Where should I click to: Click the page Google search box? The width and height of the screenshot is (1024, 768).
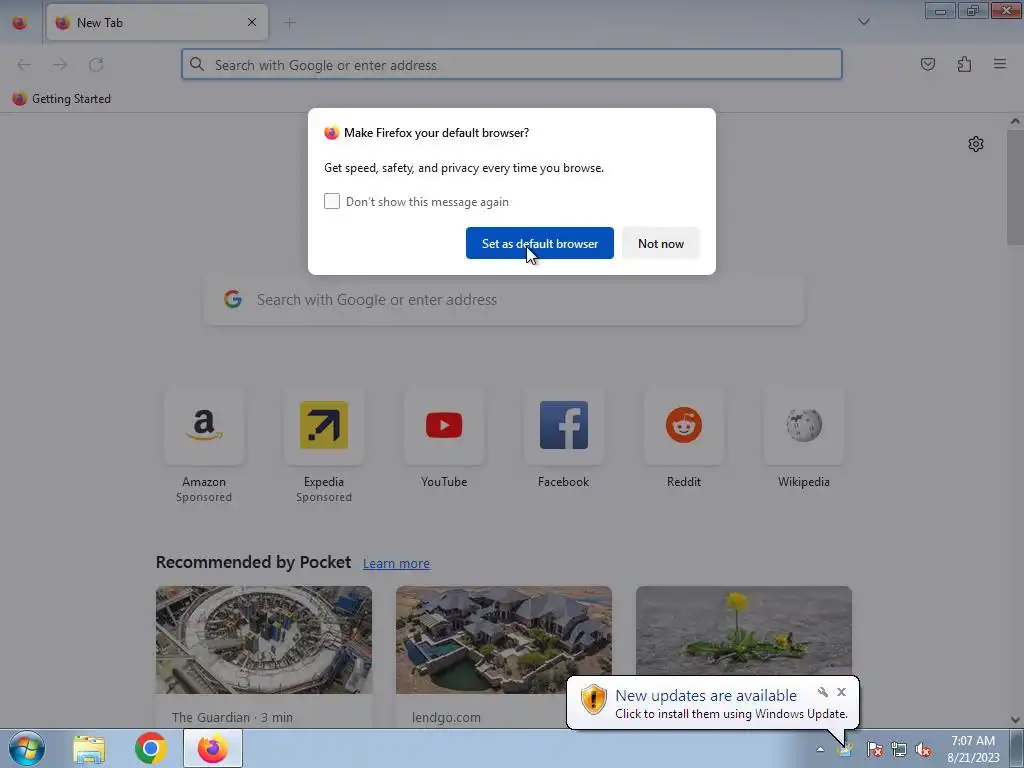504,300
